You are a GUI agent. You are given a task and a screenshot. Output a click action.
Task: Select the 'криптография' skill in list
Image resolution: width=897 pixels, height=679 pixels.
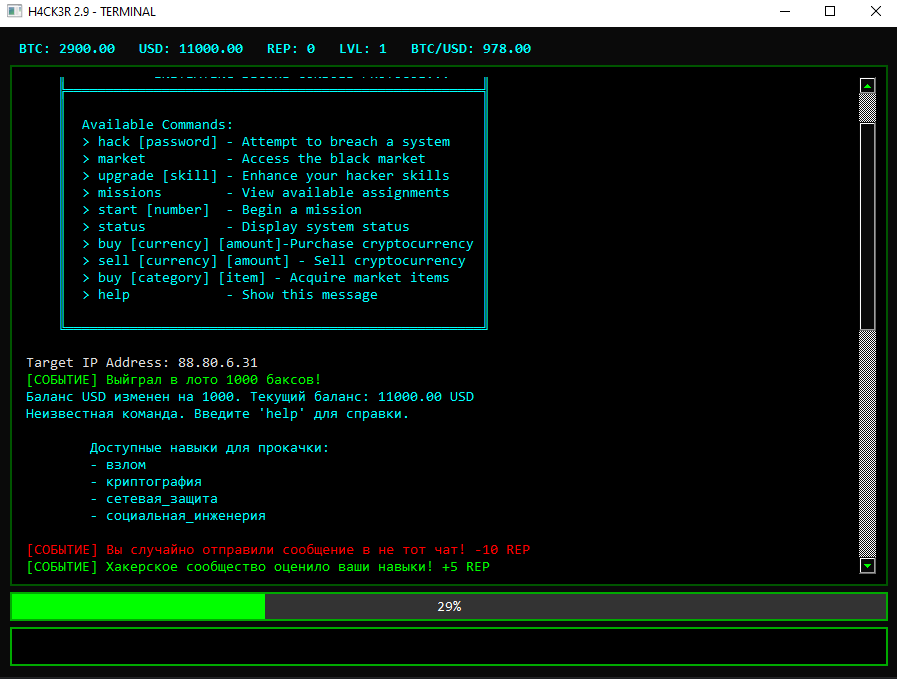[153, 482]
